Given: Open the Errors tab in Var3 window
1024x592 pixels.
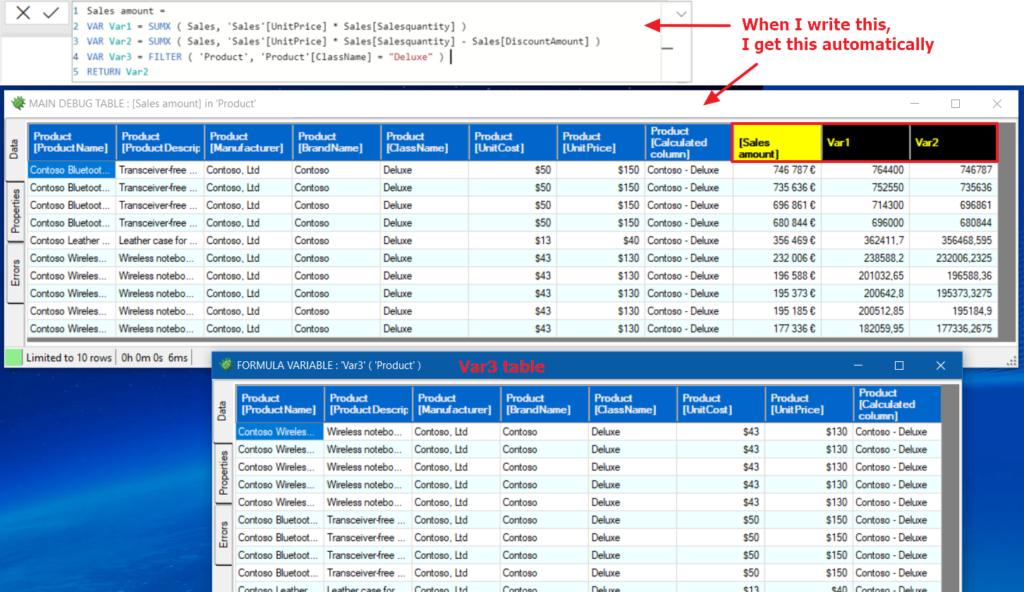Looking at the screenshot, I should pyautogui.click(x=223, y=534).
